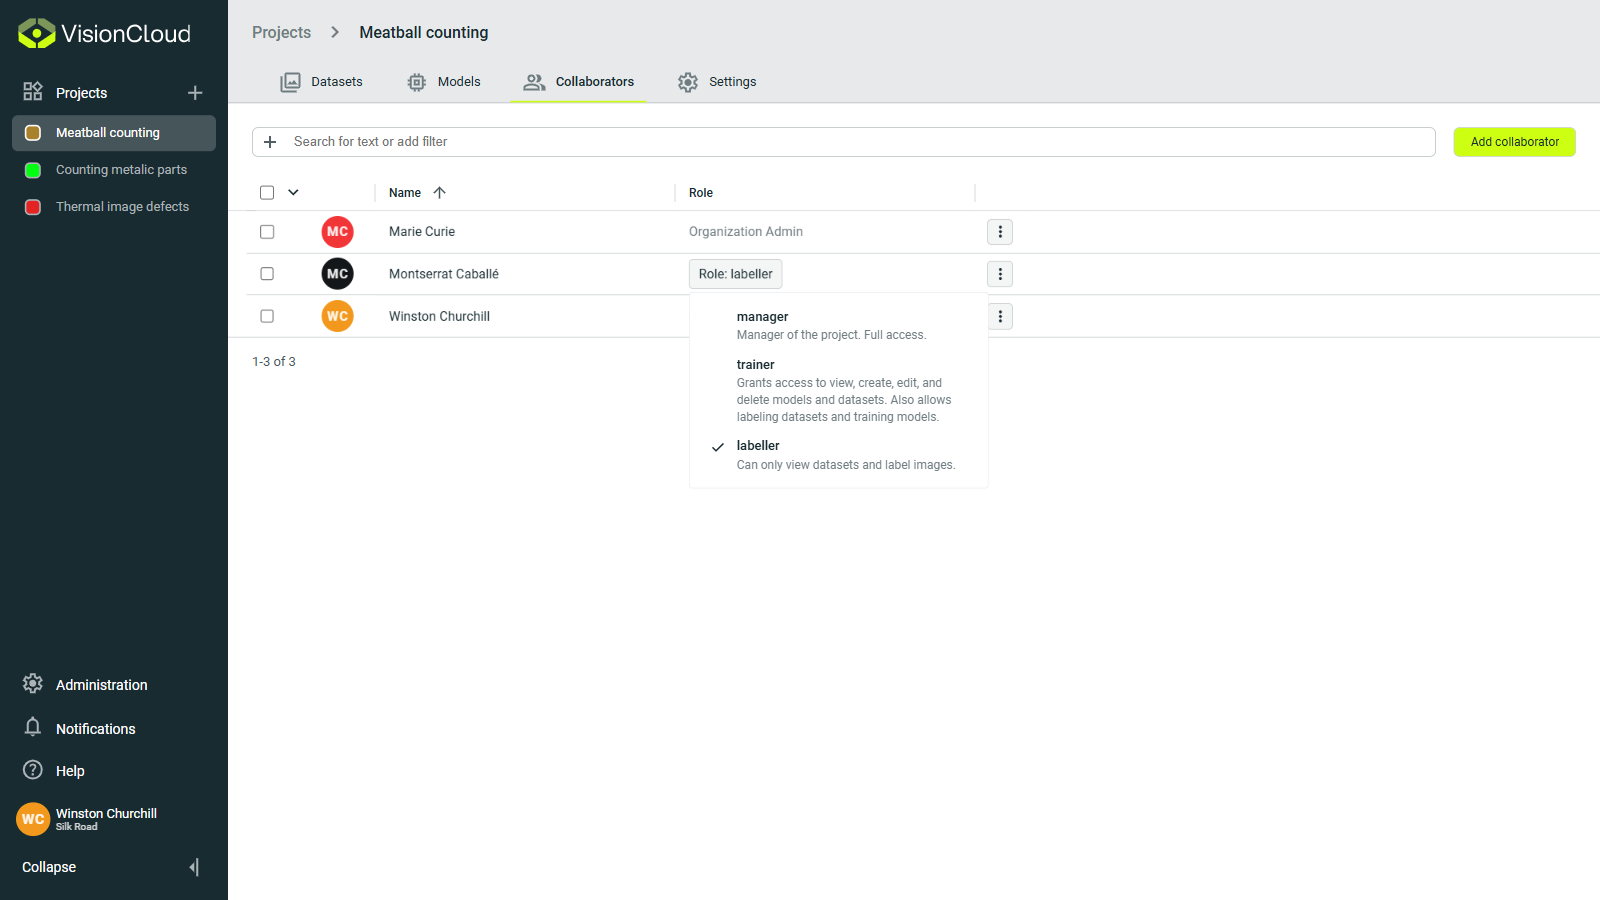
Task: Switch to the Datasets tab
Action: [x=322, y=82]
